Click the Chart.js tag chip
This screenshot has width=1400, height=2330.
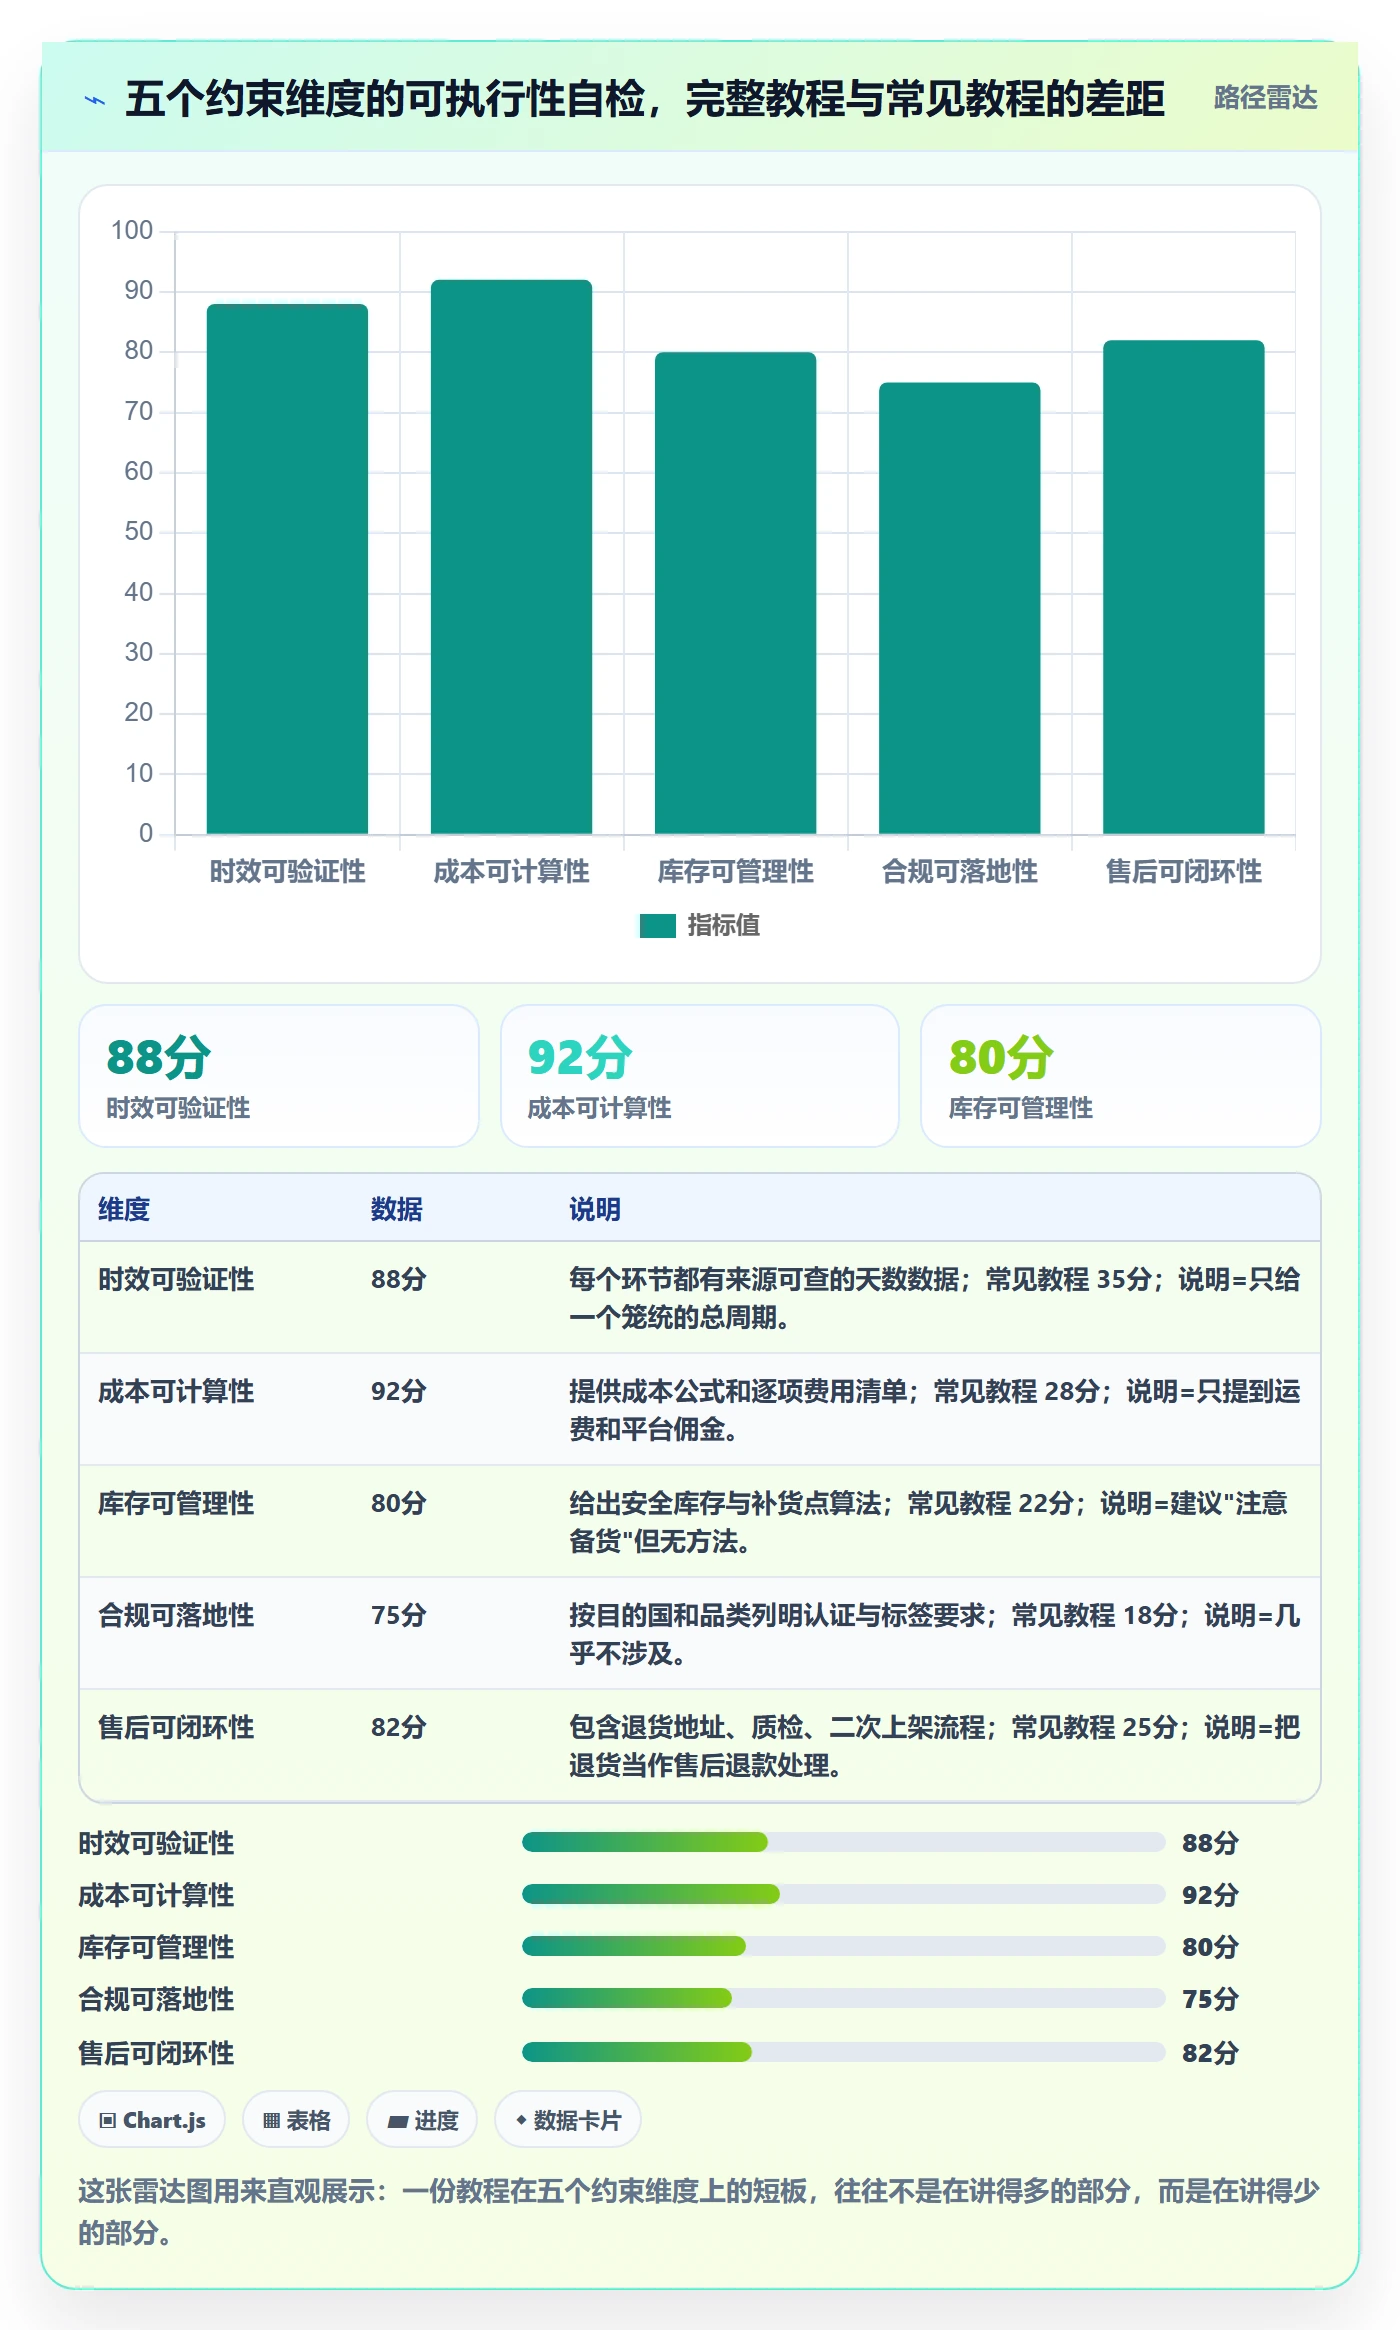tap(152, 2120)
